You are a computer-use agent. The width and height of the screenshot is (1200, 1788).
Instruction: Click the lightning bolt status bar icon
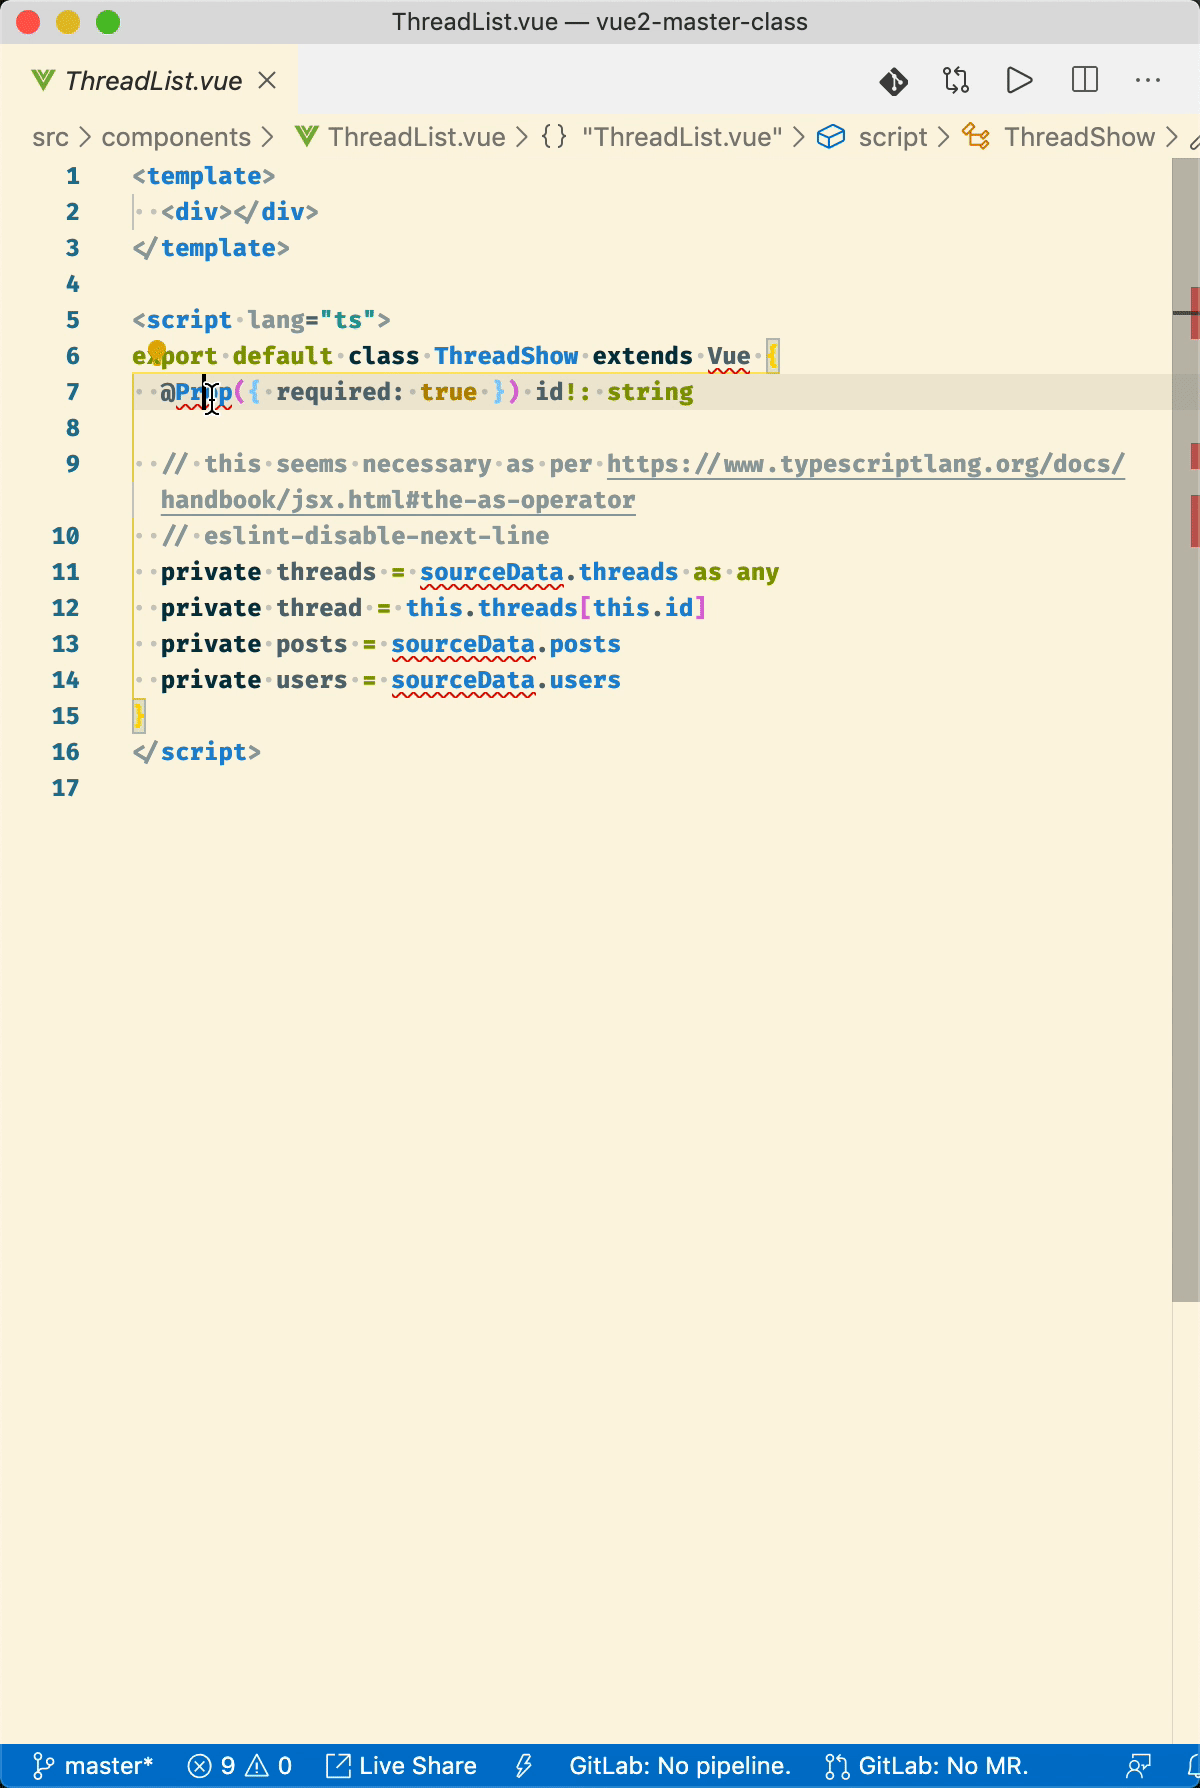(x=523, y=1766)
